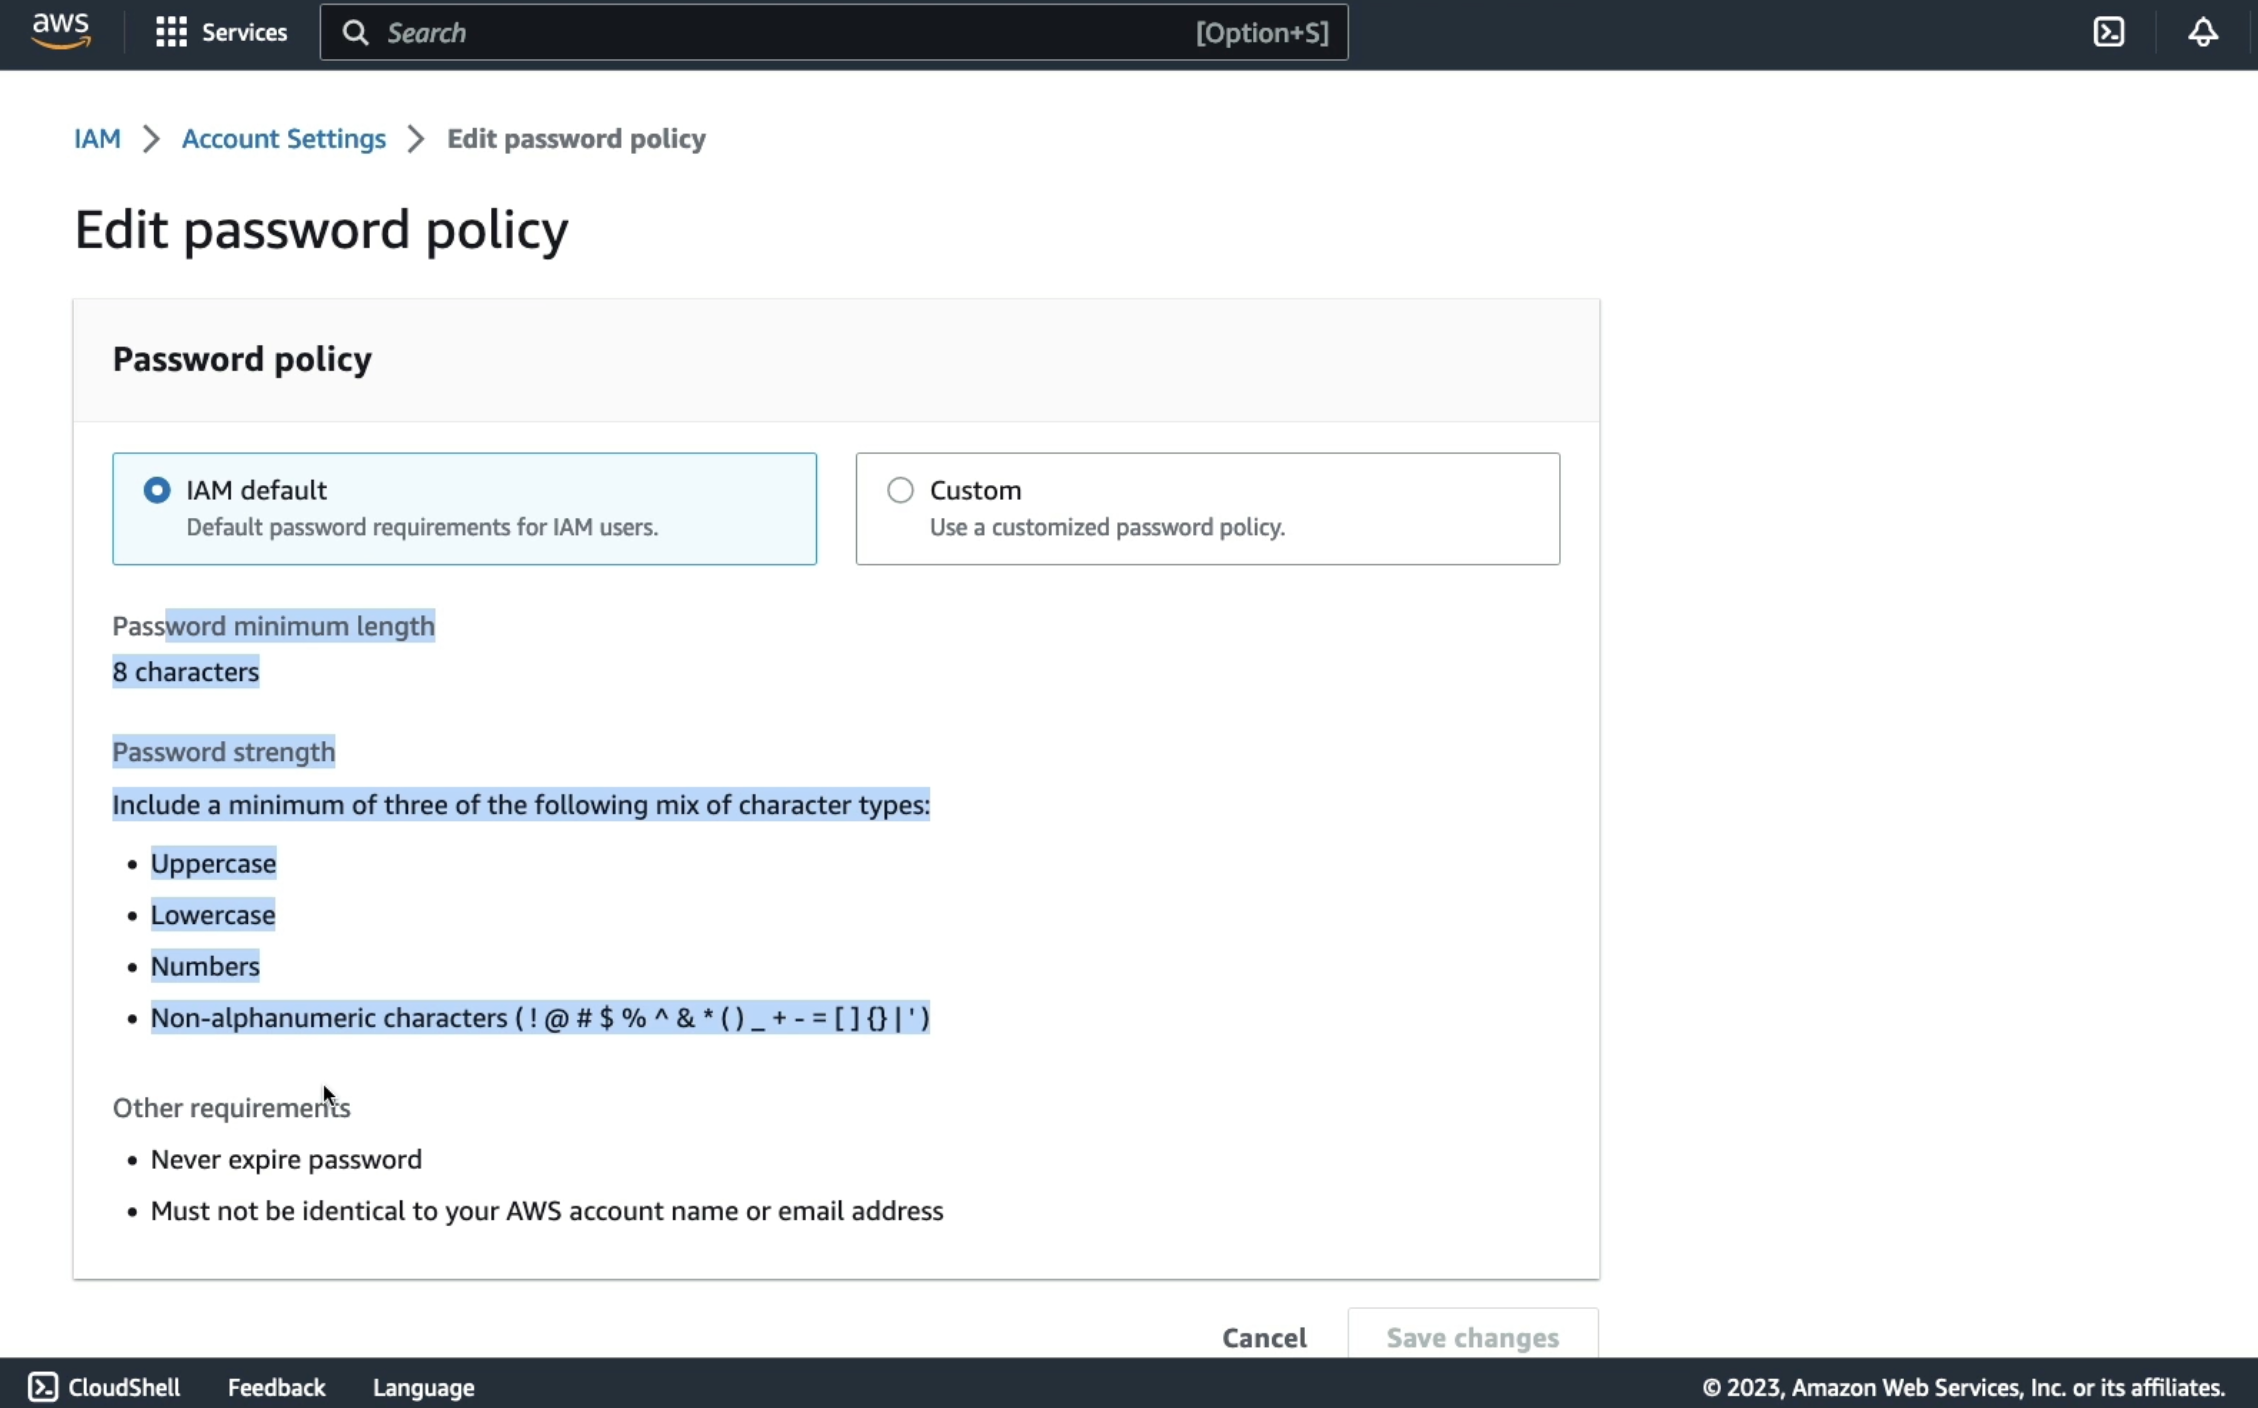2258x1408 pixels.
Task: Click the 'Must not be identical' requirement
Action: click(546, 1211)
